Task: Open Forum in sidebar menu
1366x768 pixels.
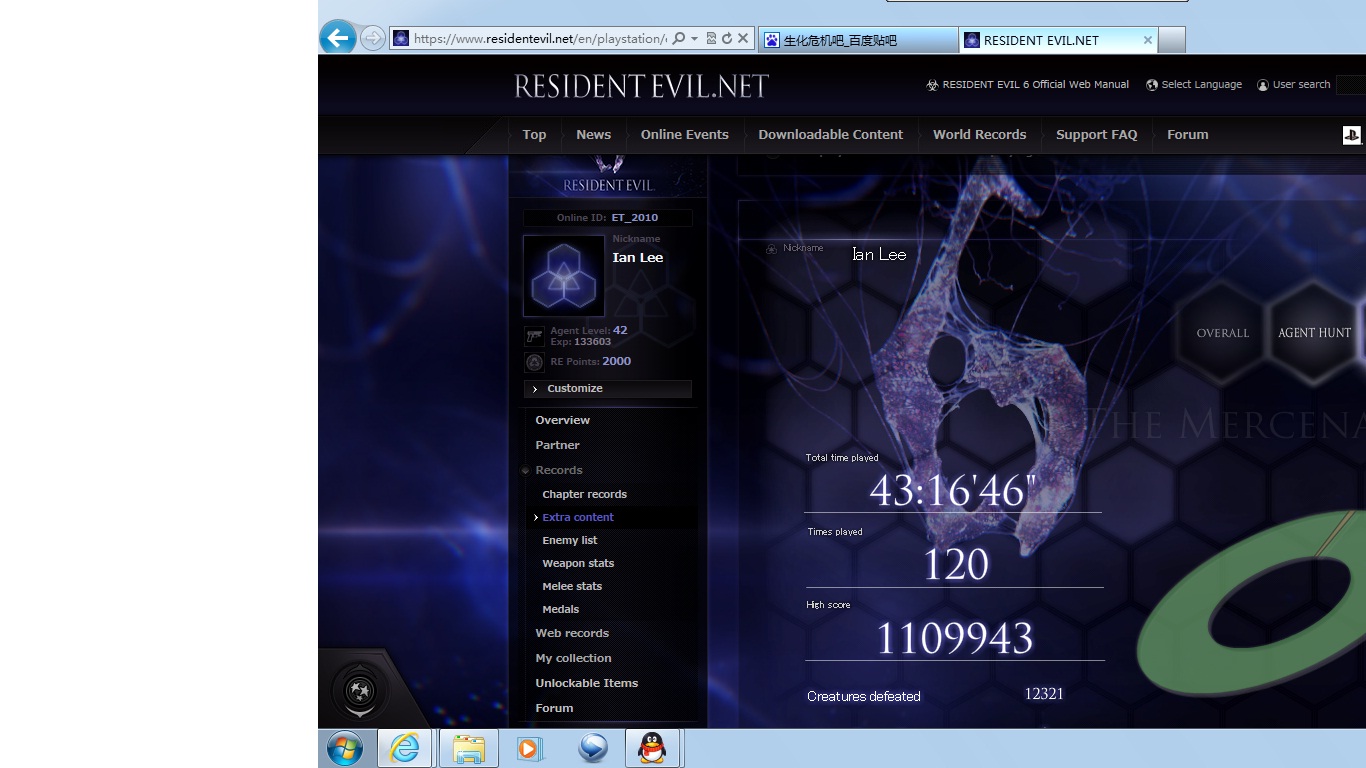Action: click(554, 709)
